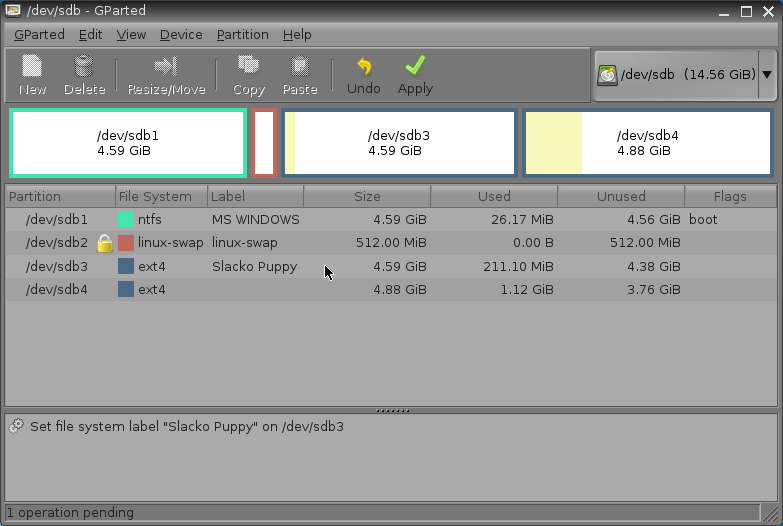The width and height of the screenshot is (783, 526).
Task: Sort by the Used column header
Action: point(494,196)
